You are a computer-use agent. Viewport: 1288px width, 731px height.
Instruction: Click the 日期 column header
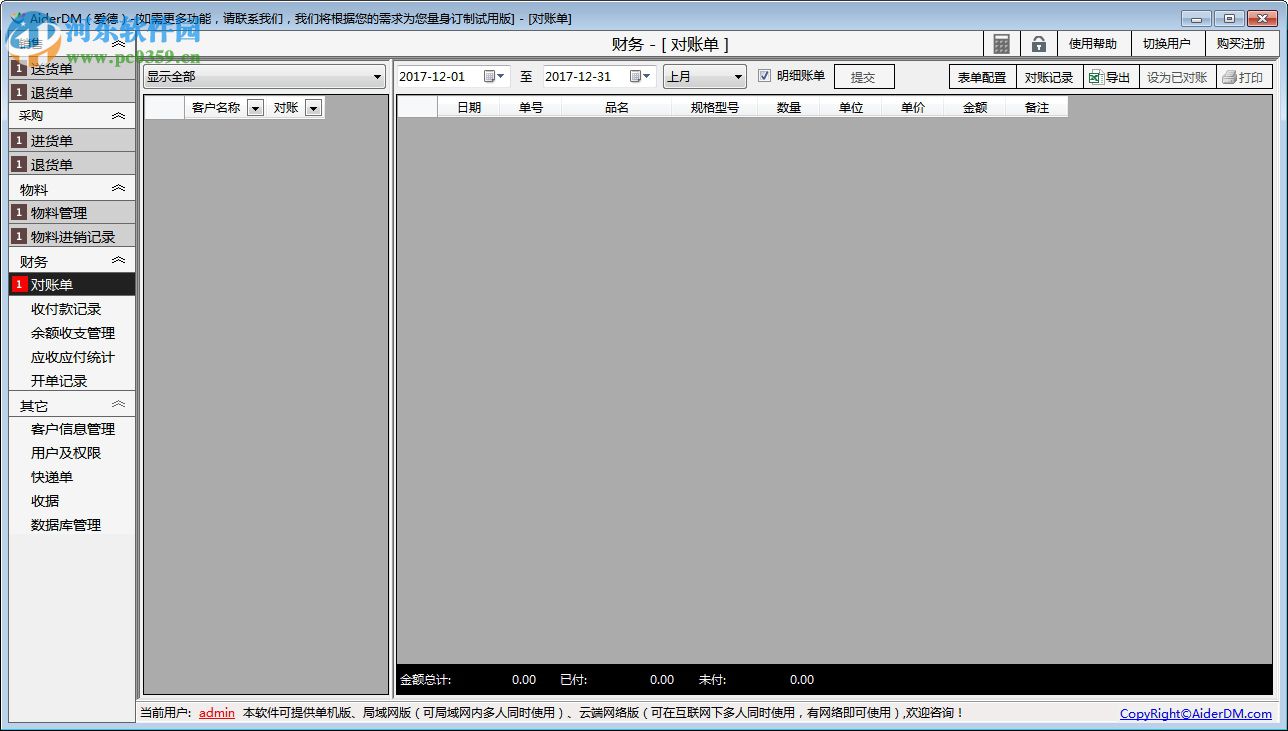coord(469,107)
